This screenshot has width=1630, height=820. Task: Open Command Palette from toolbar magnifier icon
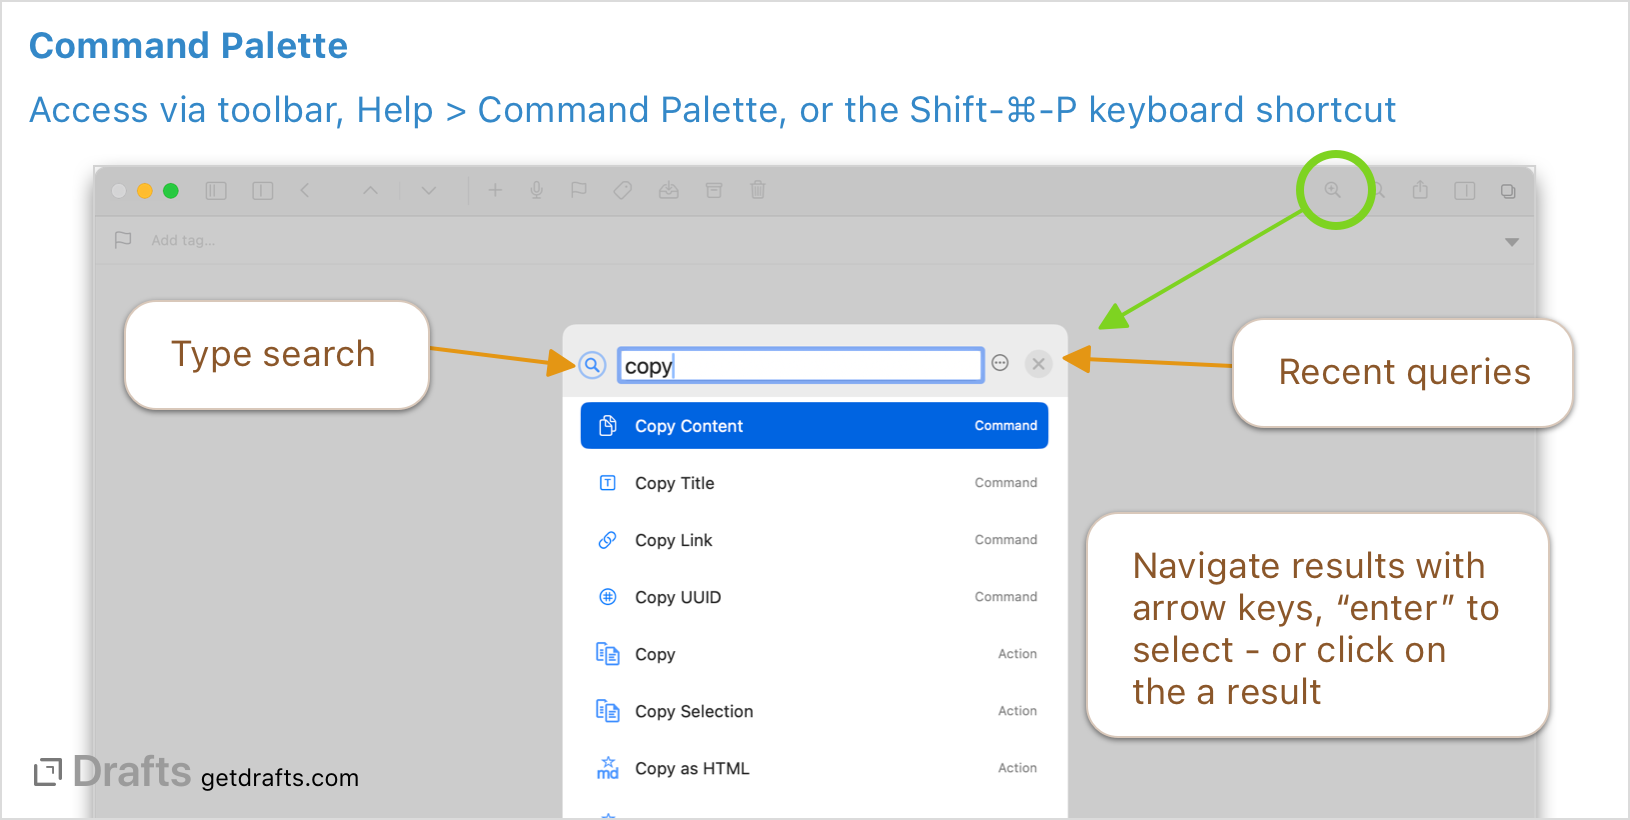click(x=1332, y=190)
